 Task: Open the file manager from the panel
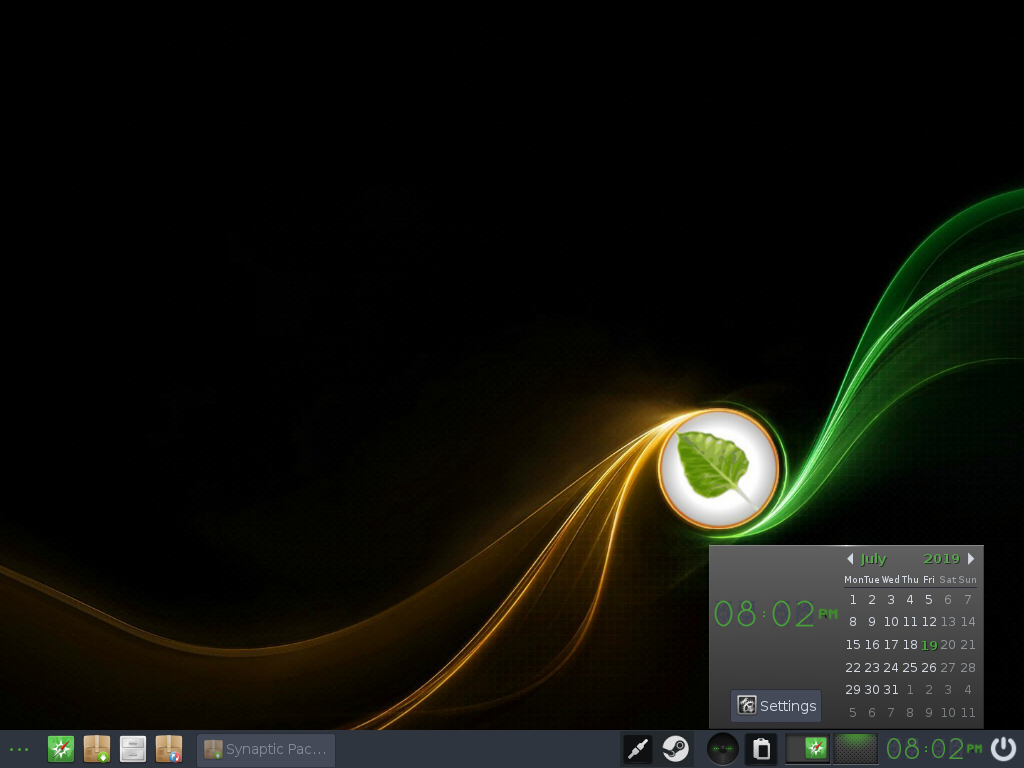[133, 748]
